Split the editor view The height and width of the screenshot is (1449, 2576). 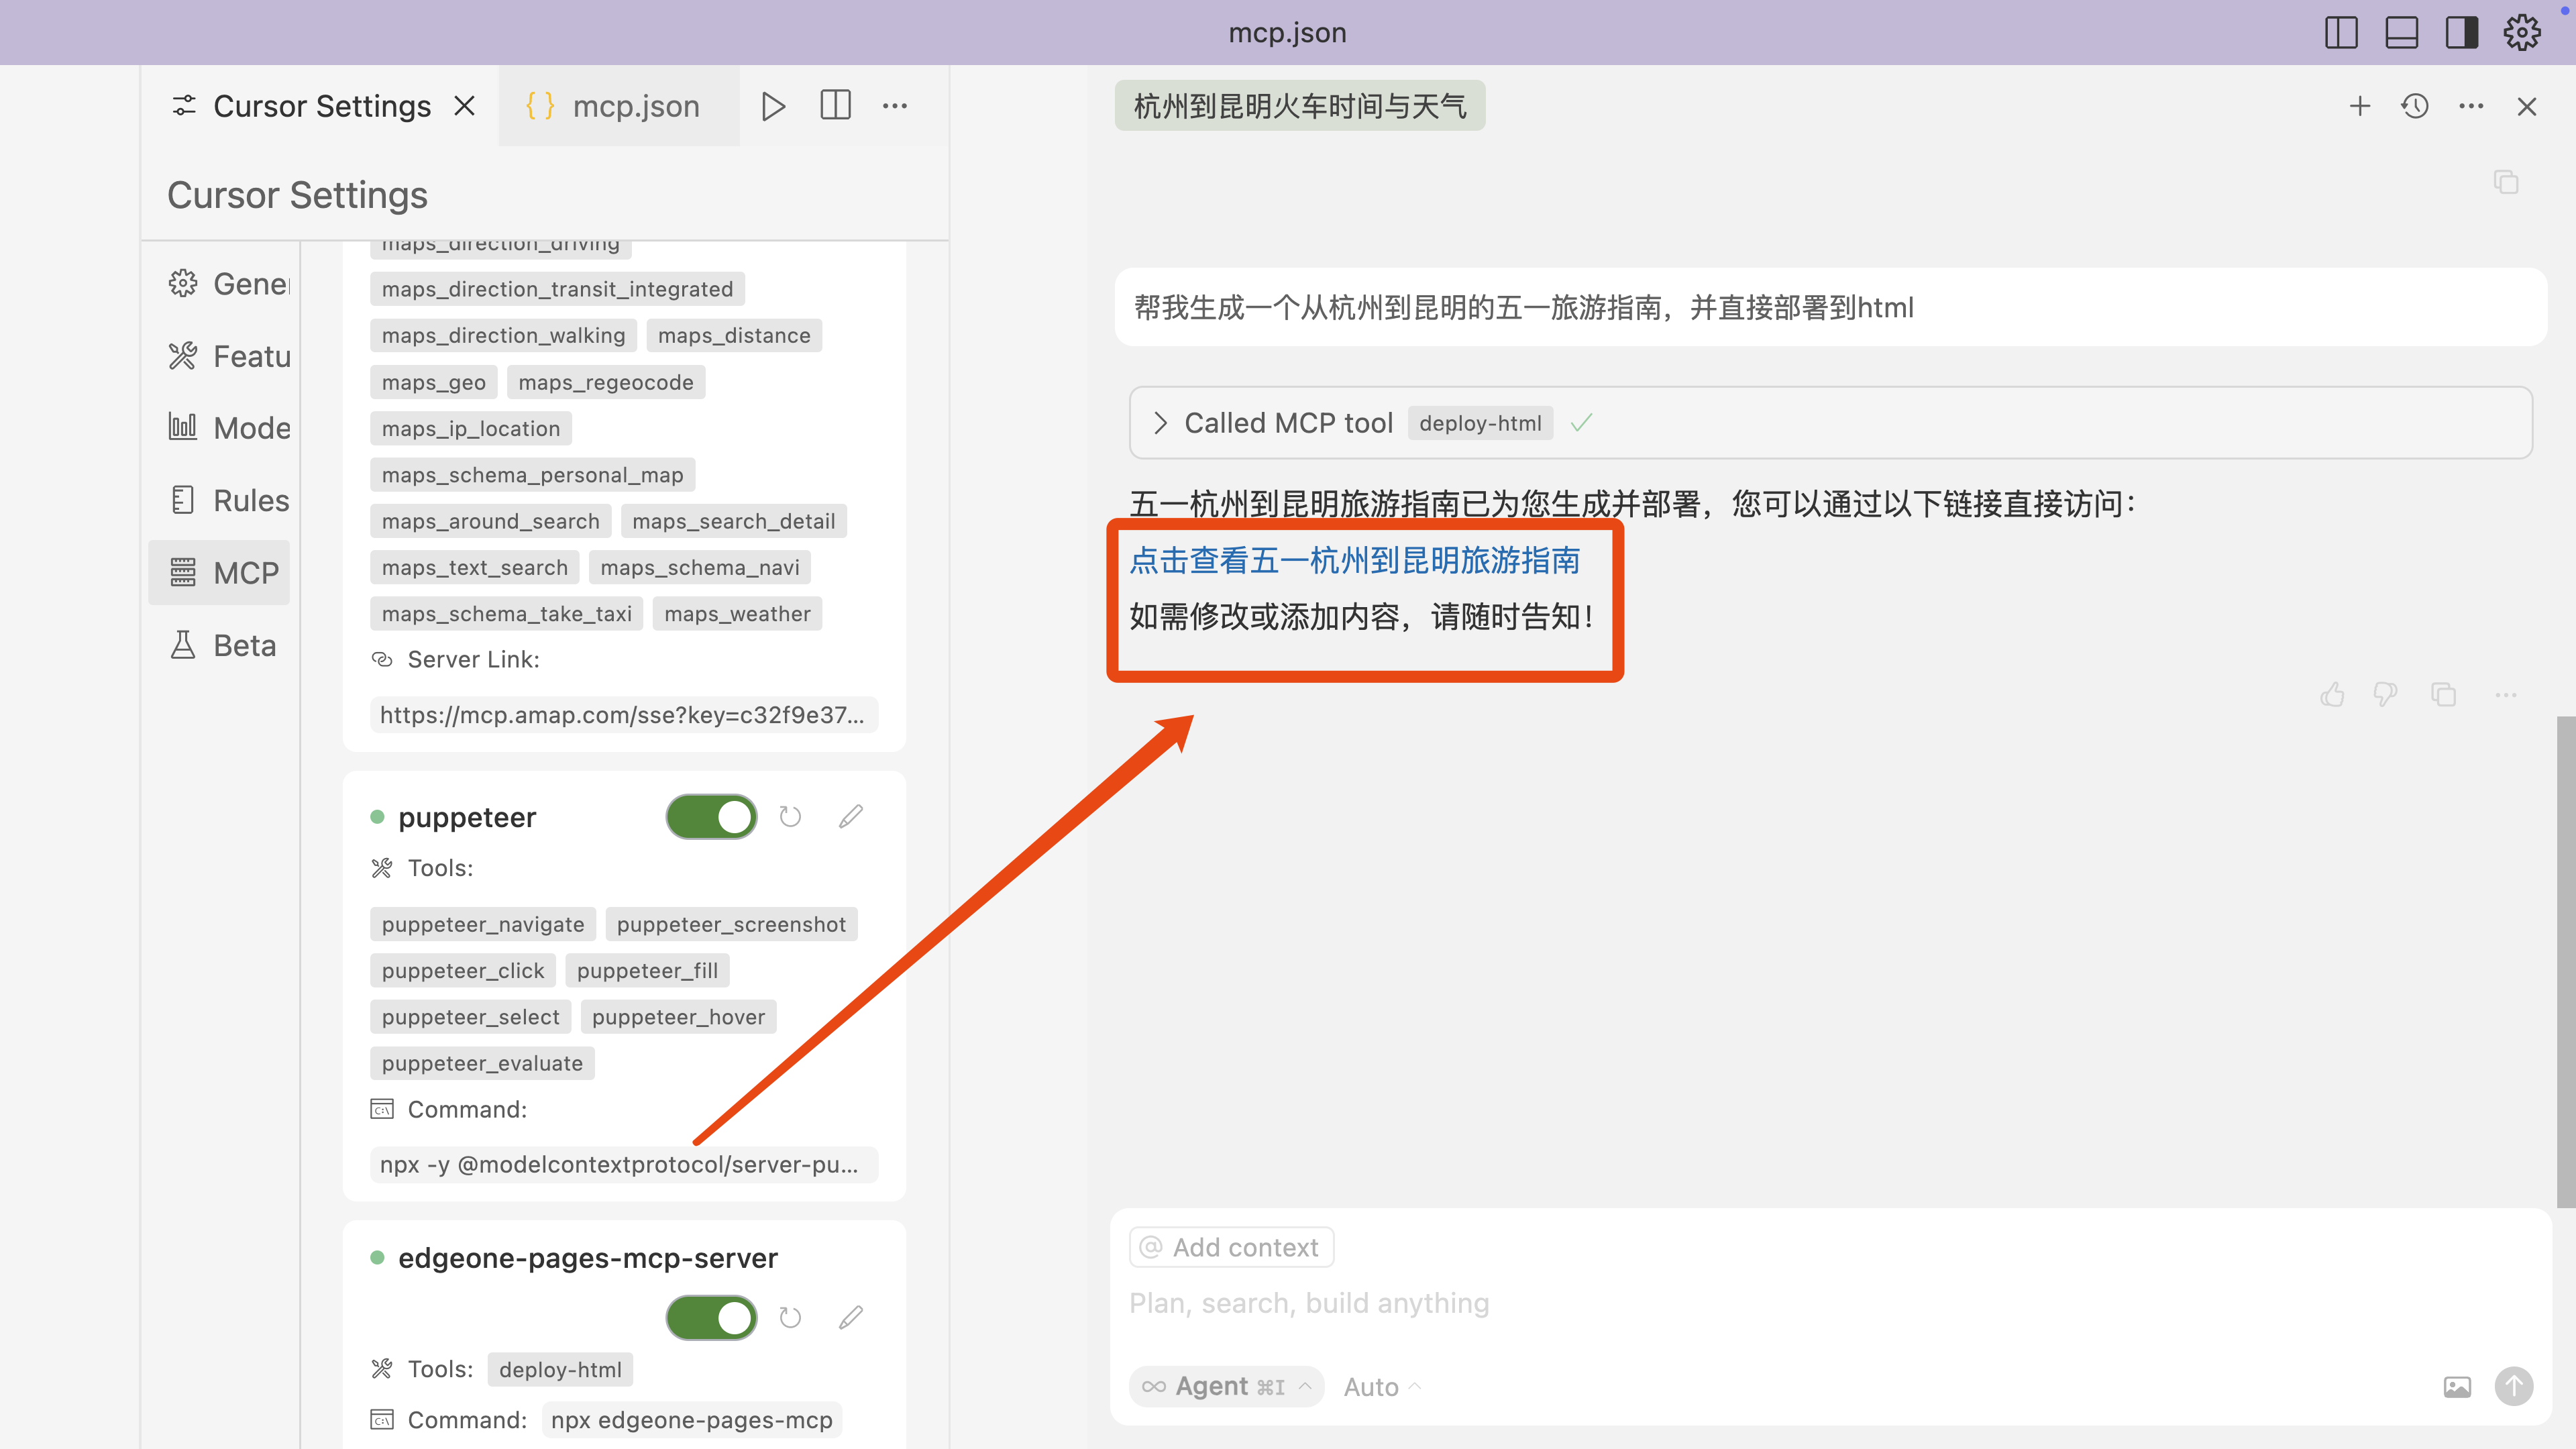tap(835, 106)
